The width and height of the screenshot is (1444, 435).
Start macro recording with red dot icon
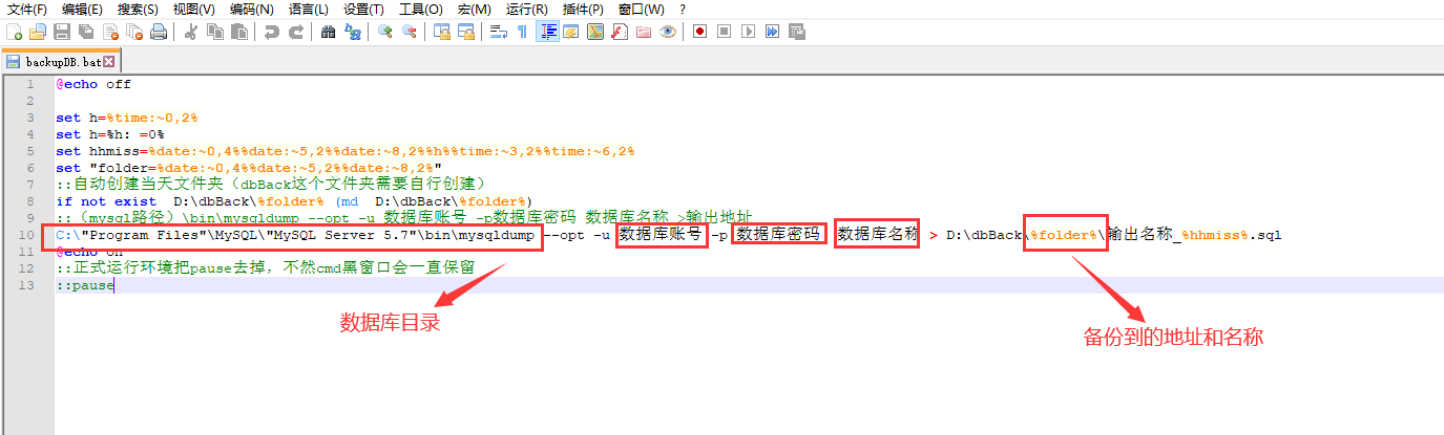(x=700, y=32)
